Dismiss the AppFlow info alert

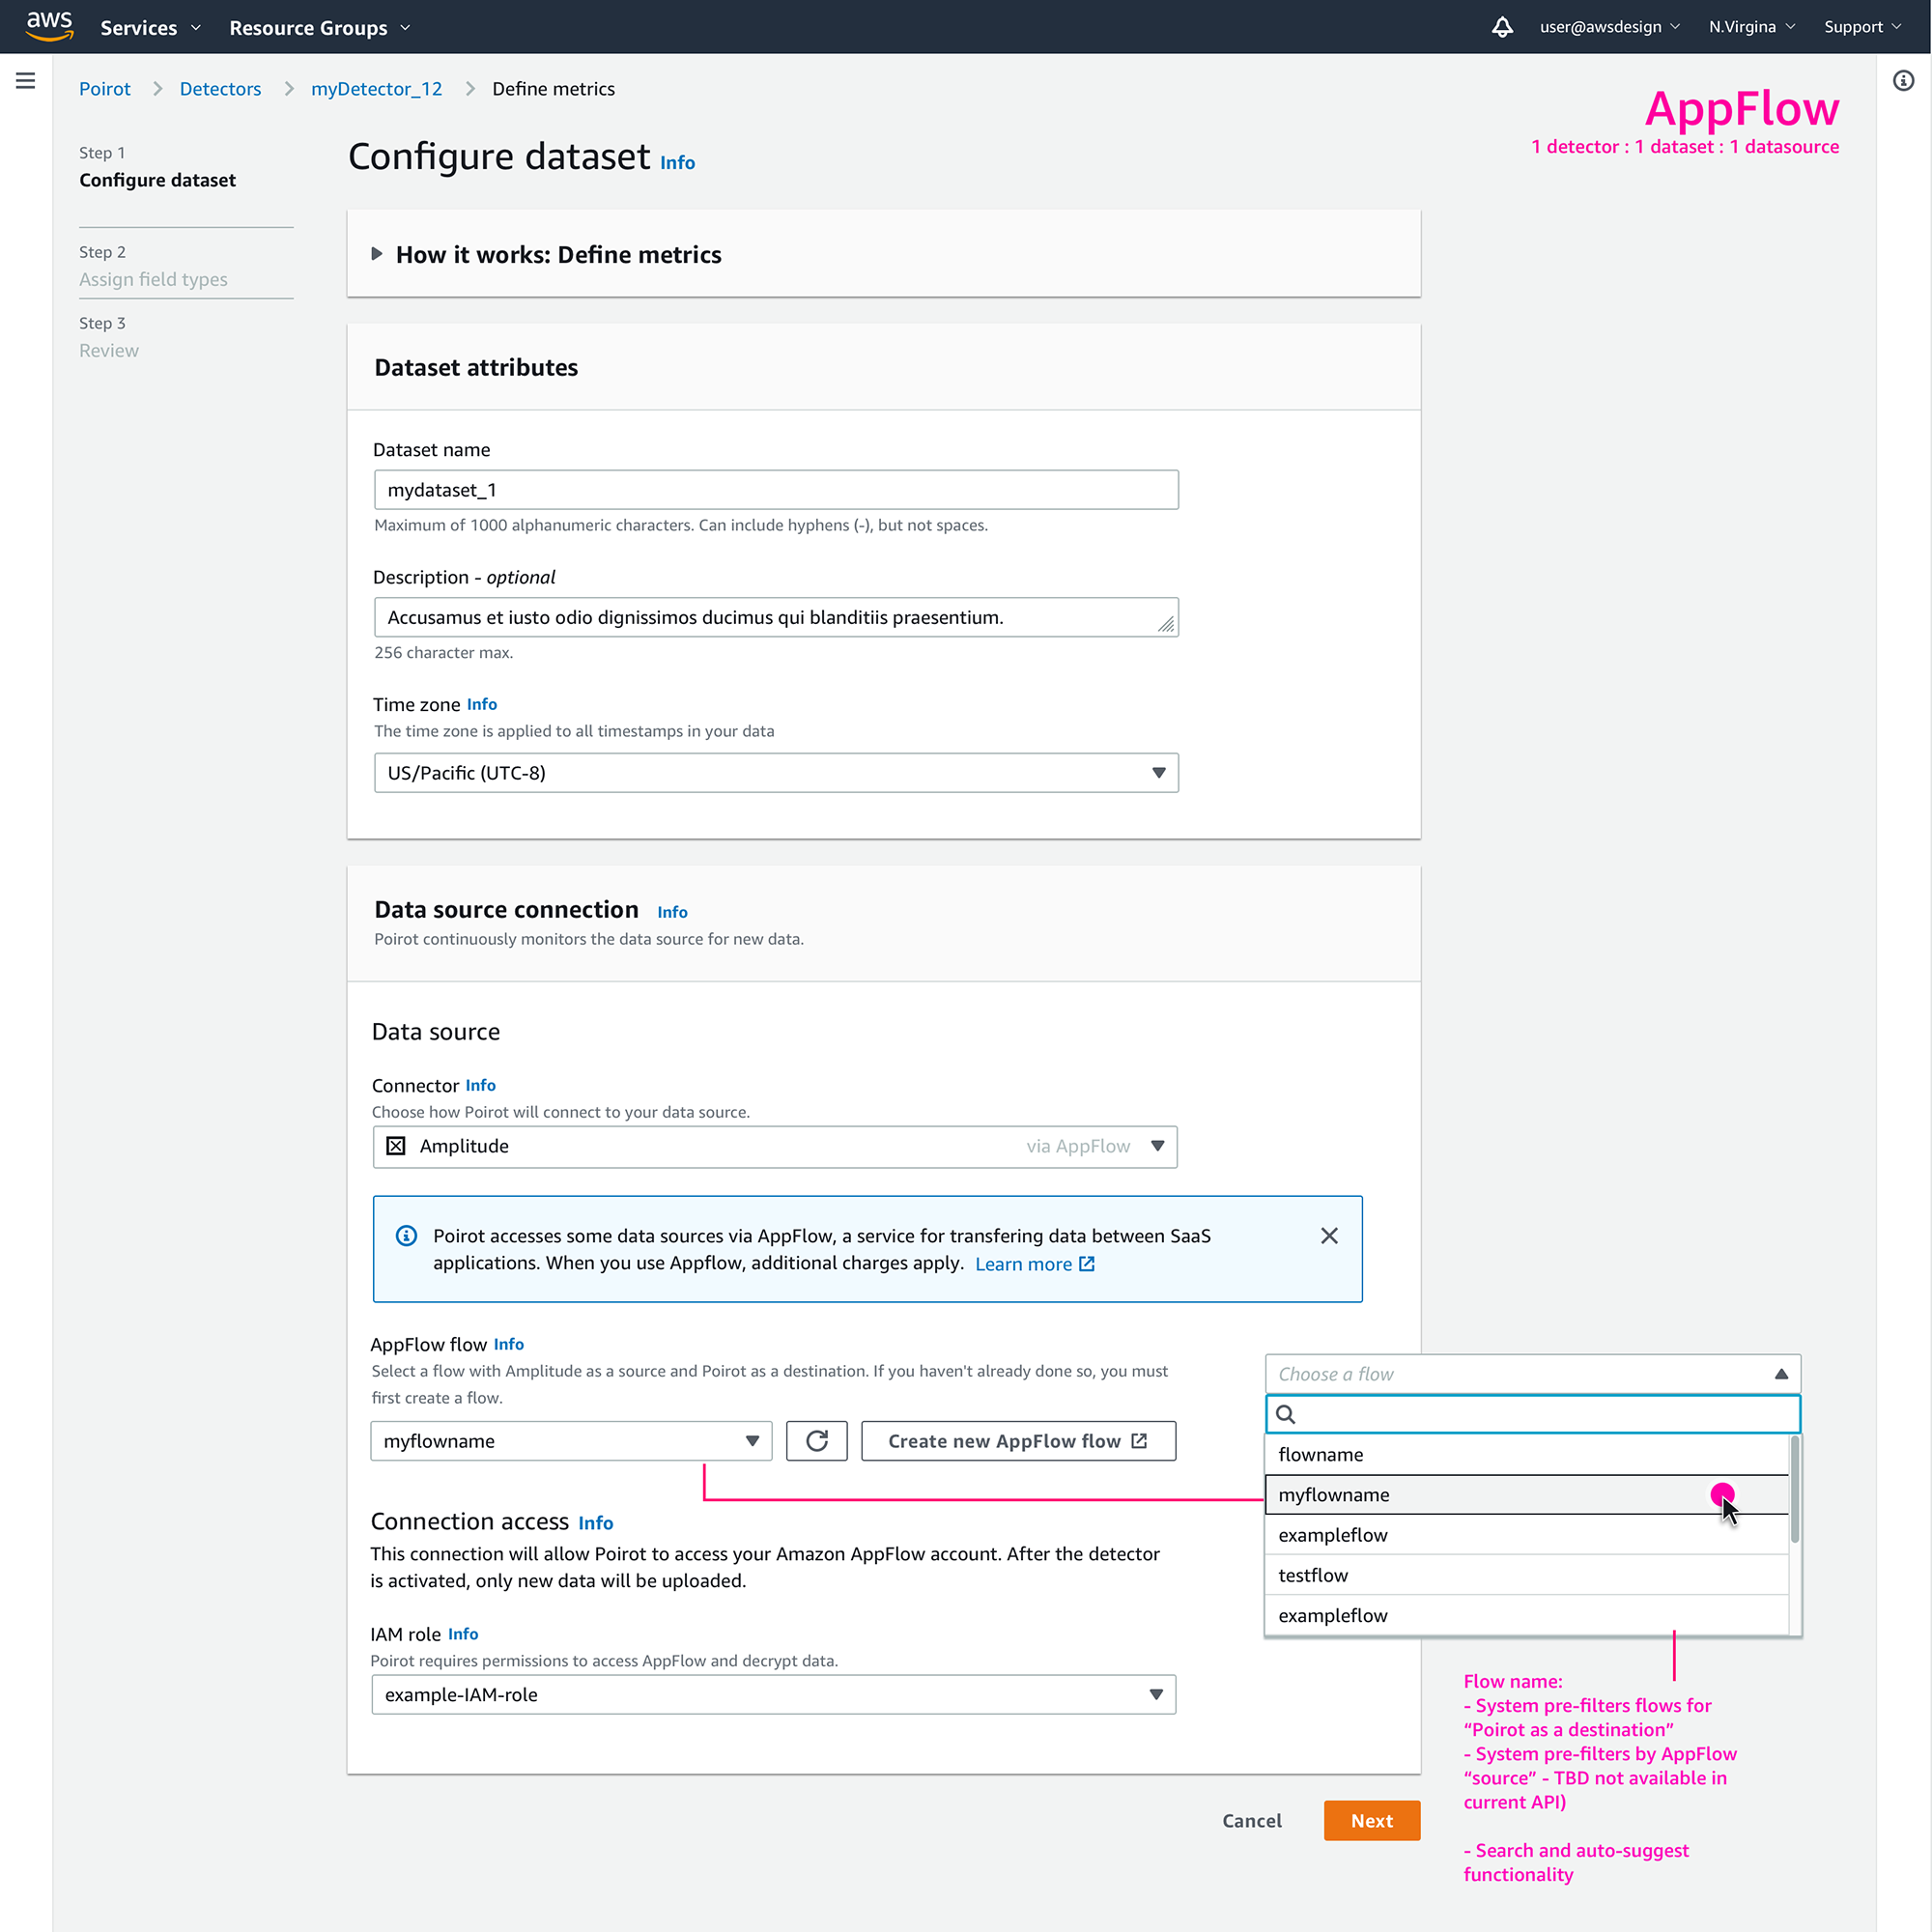[x=1329, y=1236]
